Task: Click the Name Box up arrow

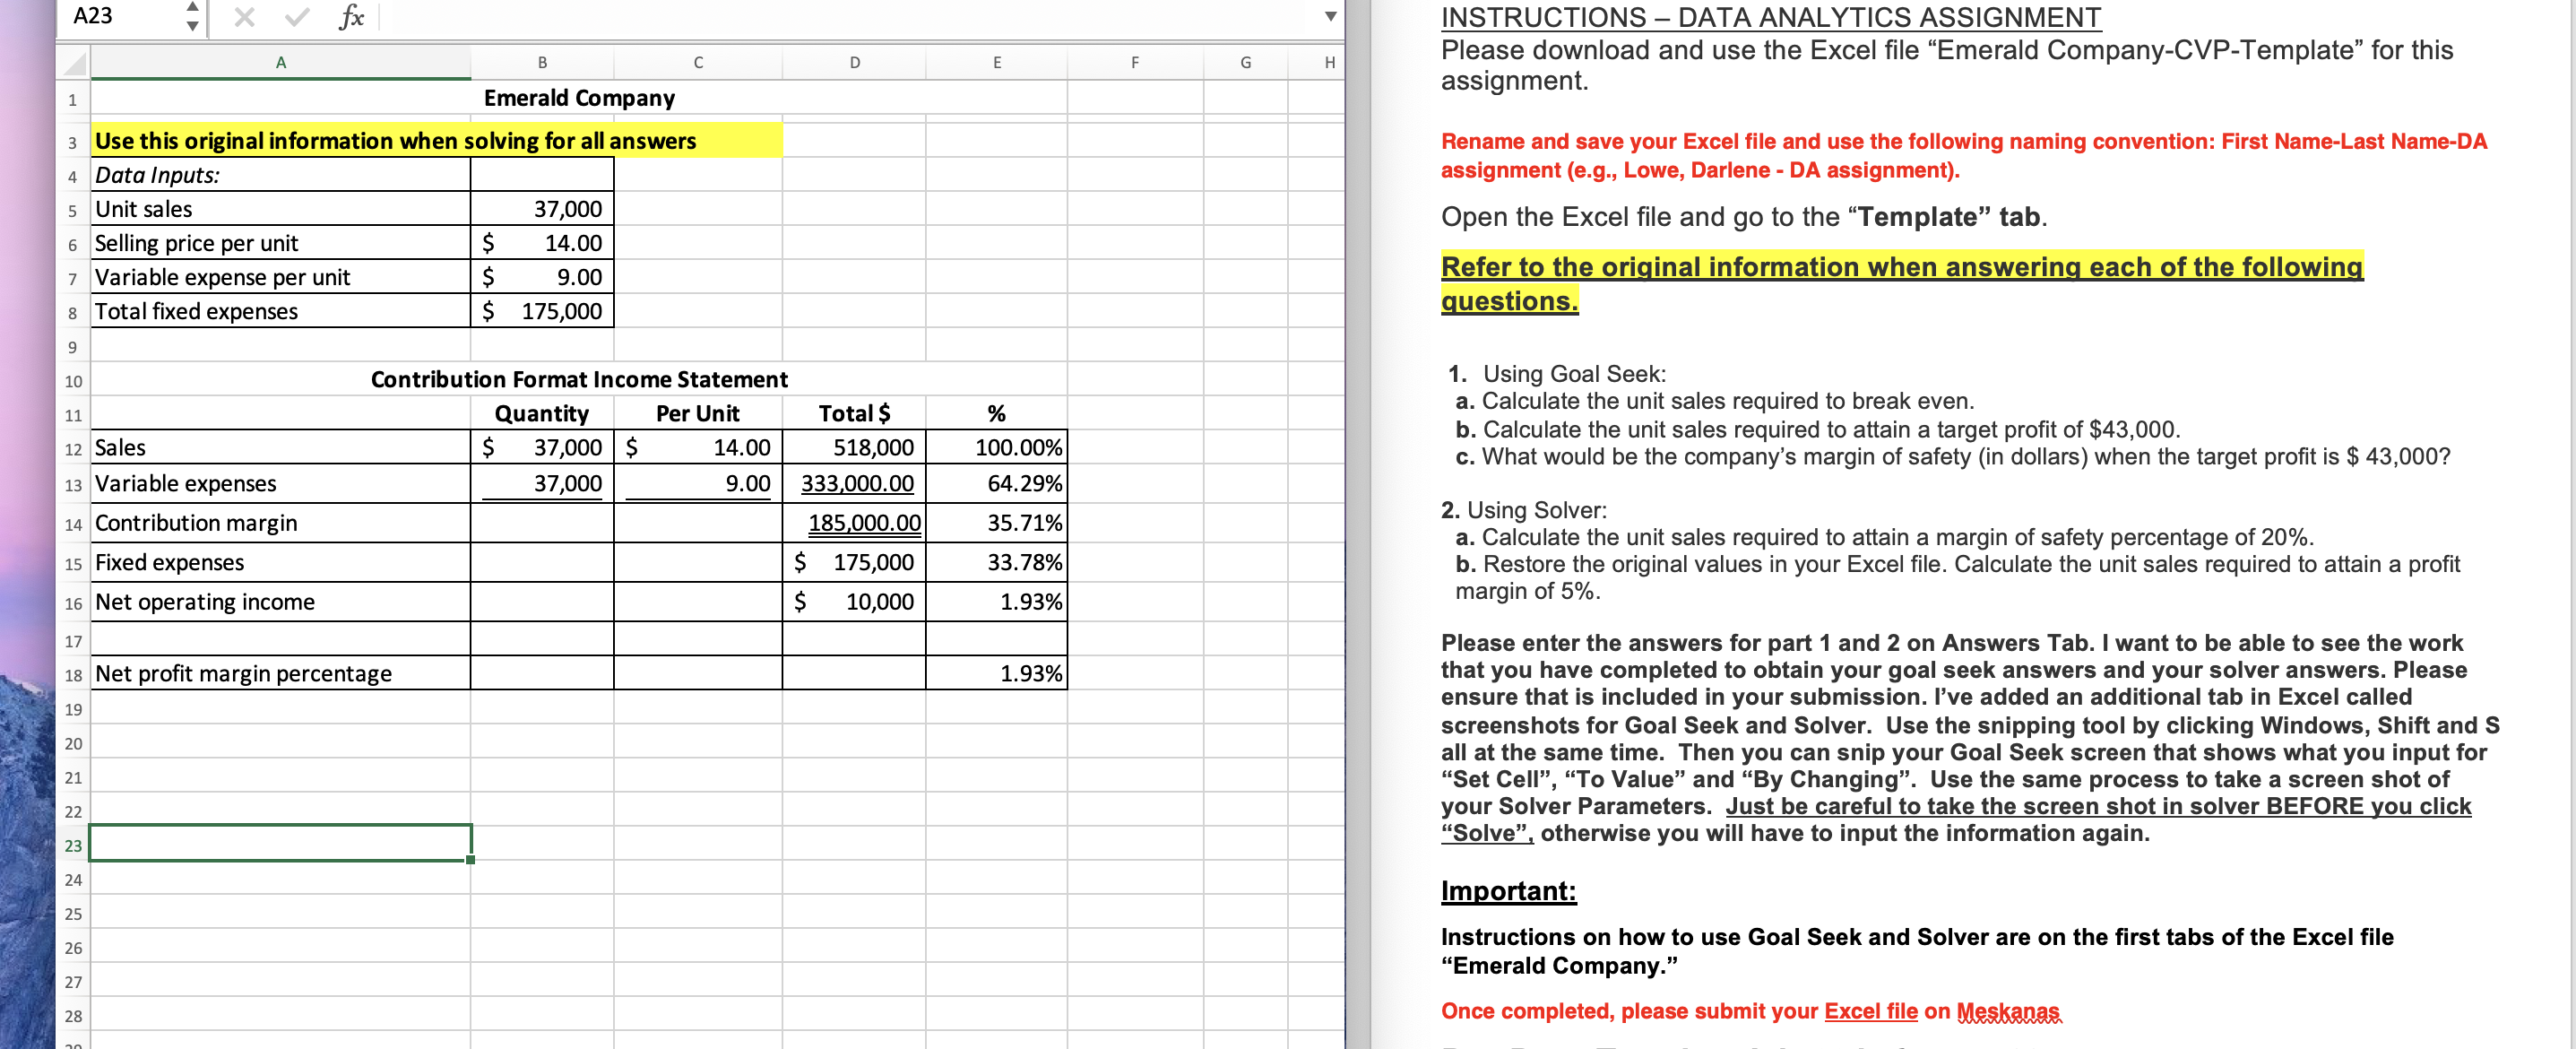Action: [192, 8]
